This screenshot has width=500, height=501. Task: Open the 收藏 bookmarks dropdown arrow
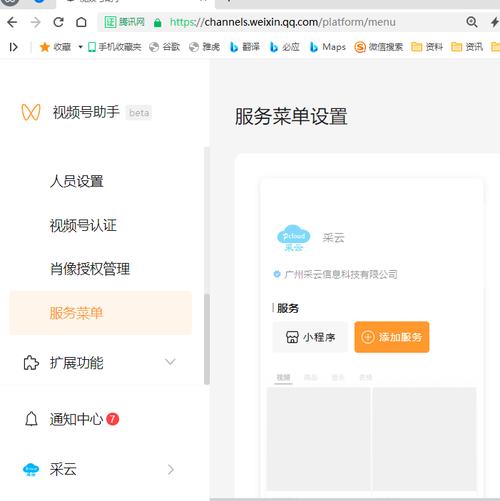pos(80,47)
